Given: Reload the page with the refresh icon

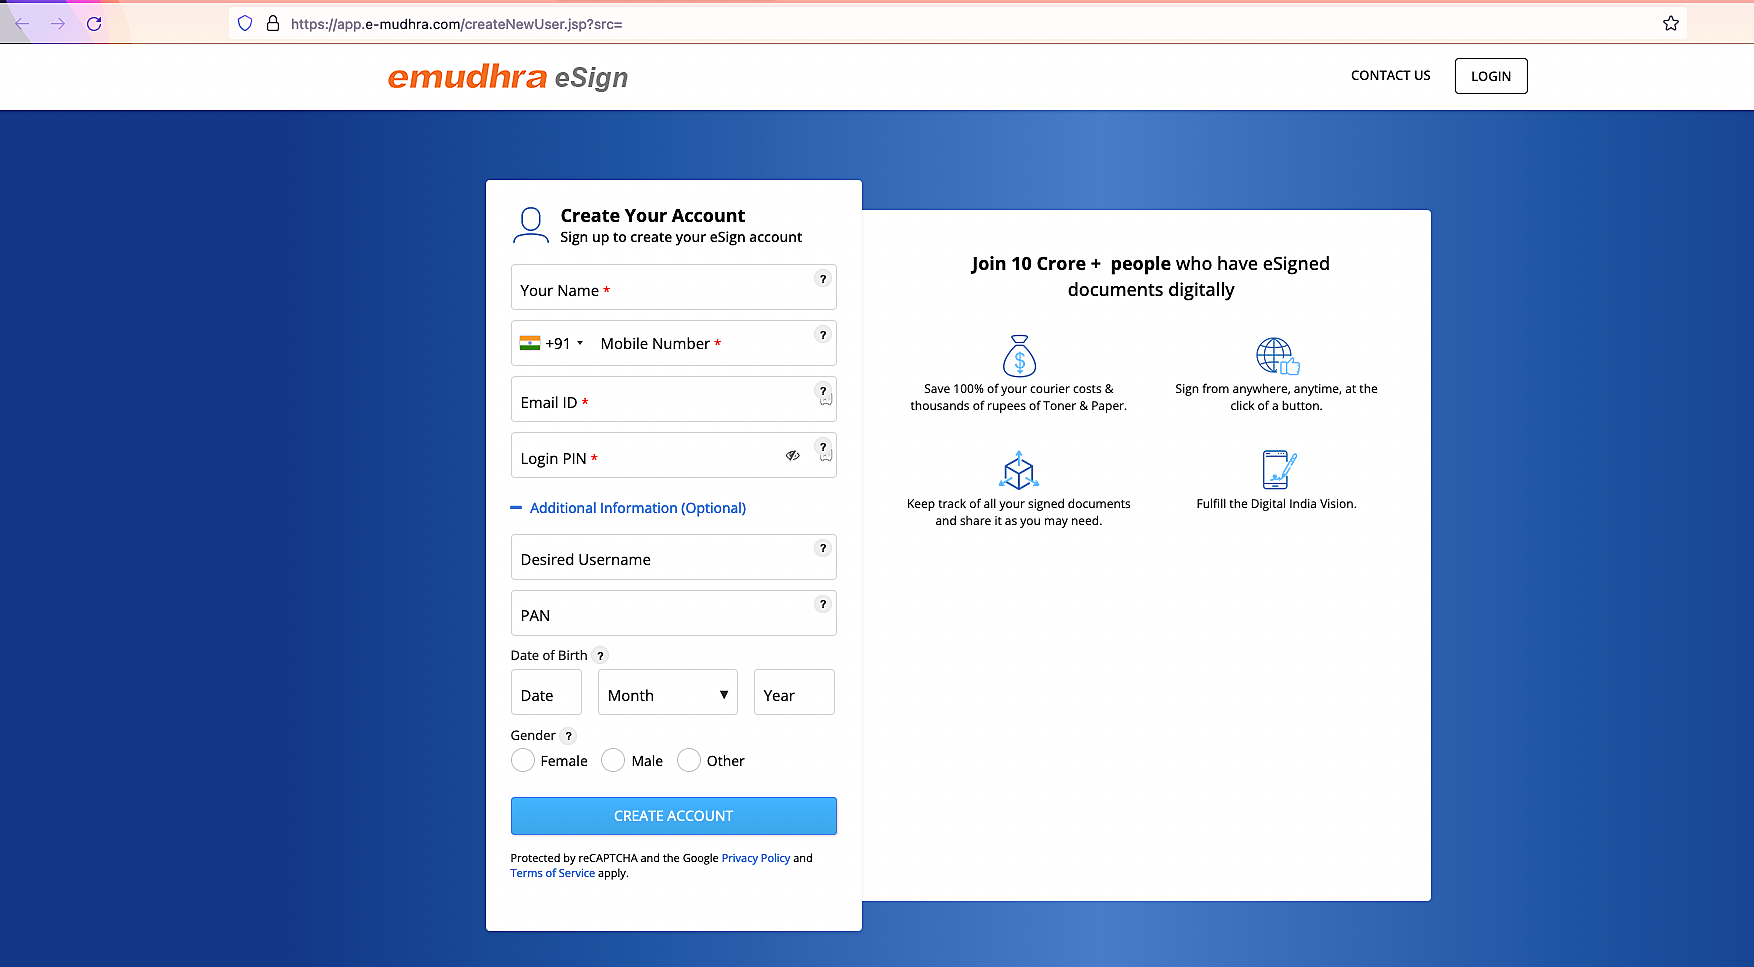Looking at the screenshot, I should point(94,24).
